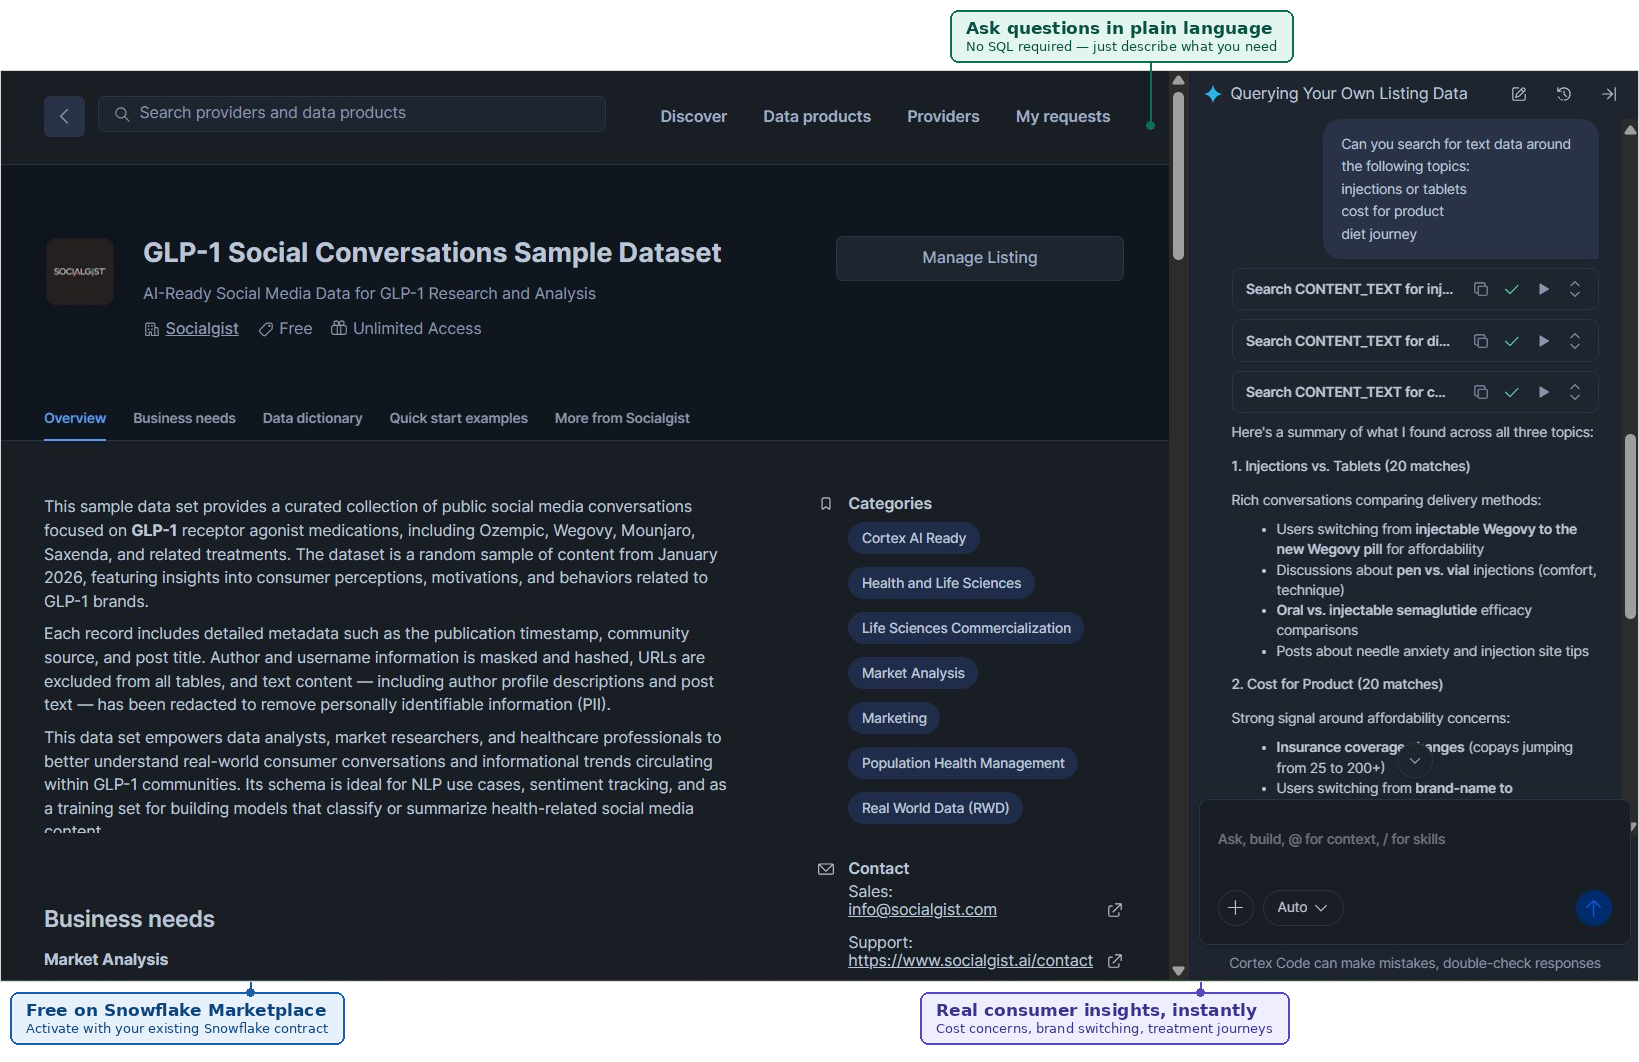The height and width of the screenshot is (1062, 1639).
Task: Click the chat panel scrollbar thumb
Action: pos(1630,526)
